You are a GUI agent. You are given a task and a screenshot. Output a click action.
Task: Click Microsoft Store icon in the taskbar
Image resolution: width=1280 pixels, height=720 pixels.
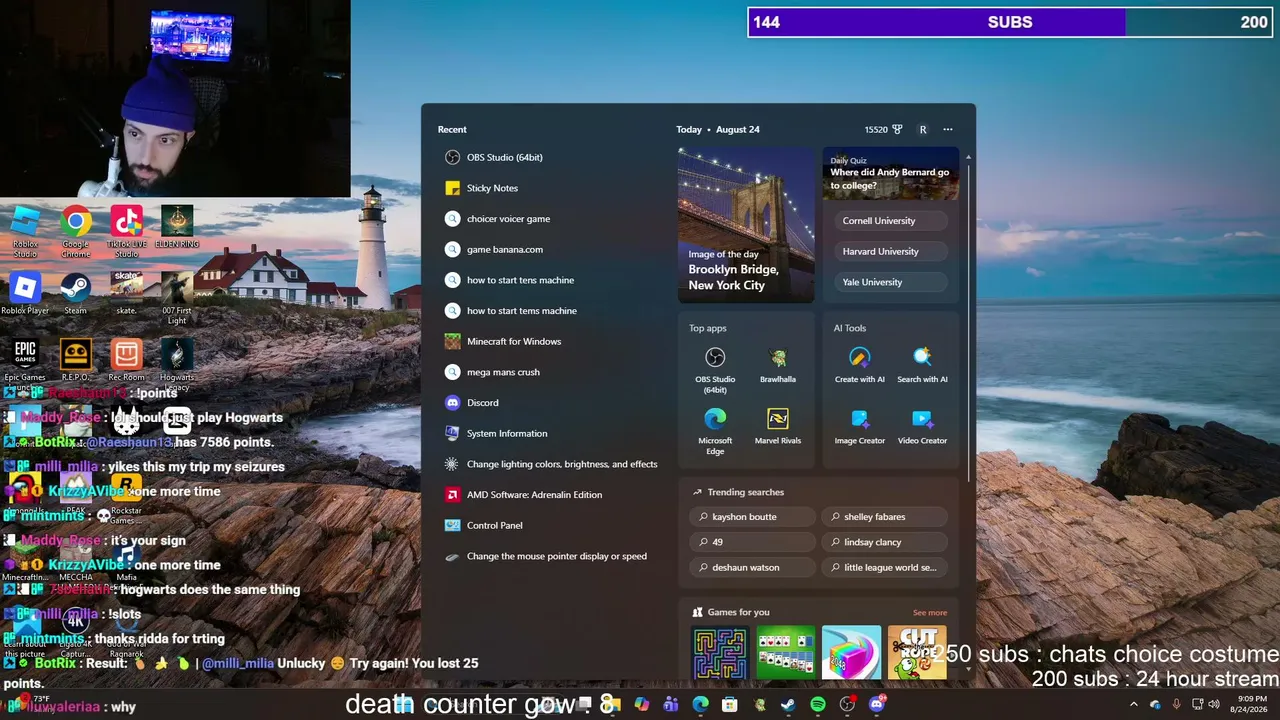[730, 705]
